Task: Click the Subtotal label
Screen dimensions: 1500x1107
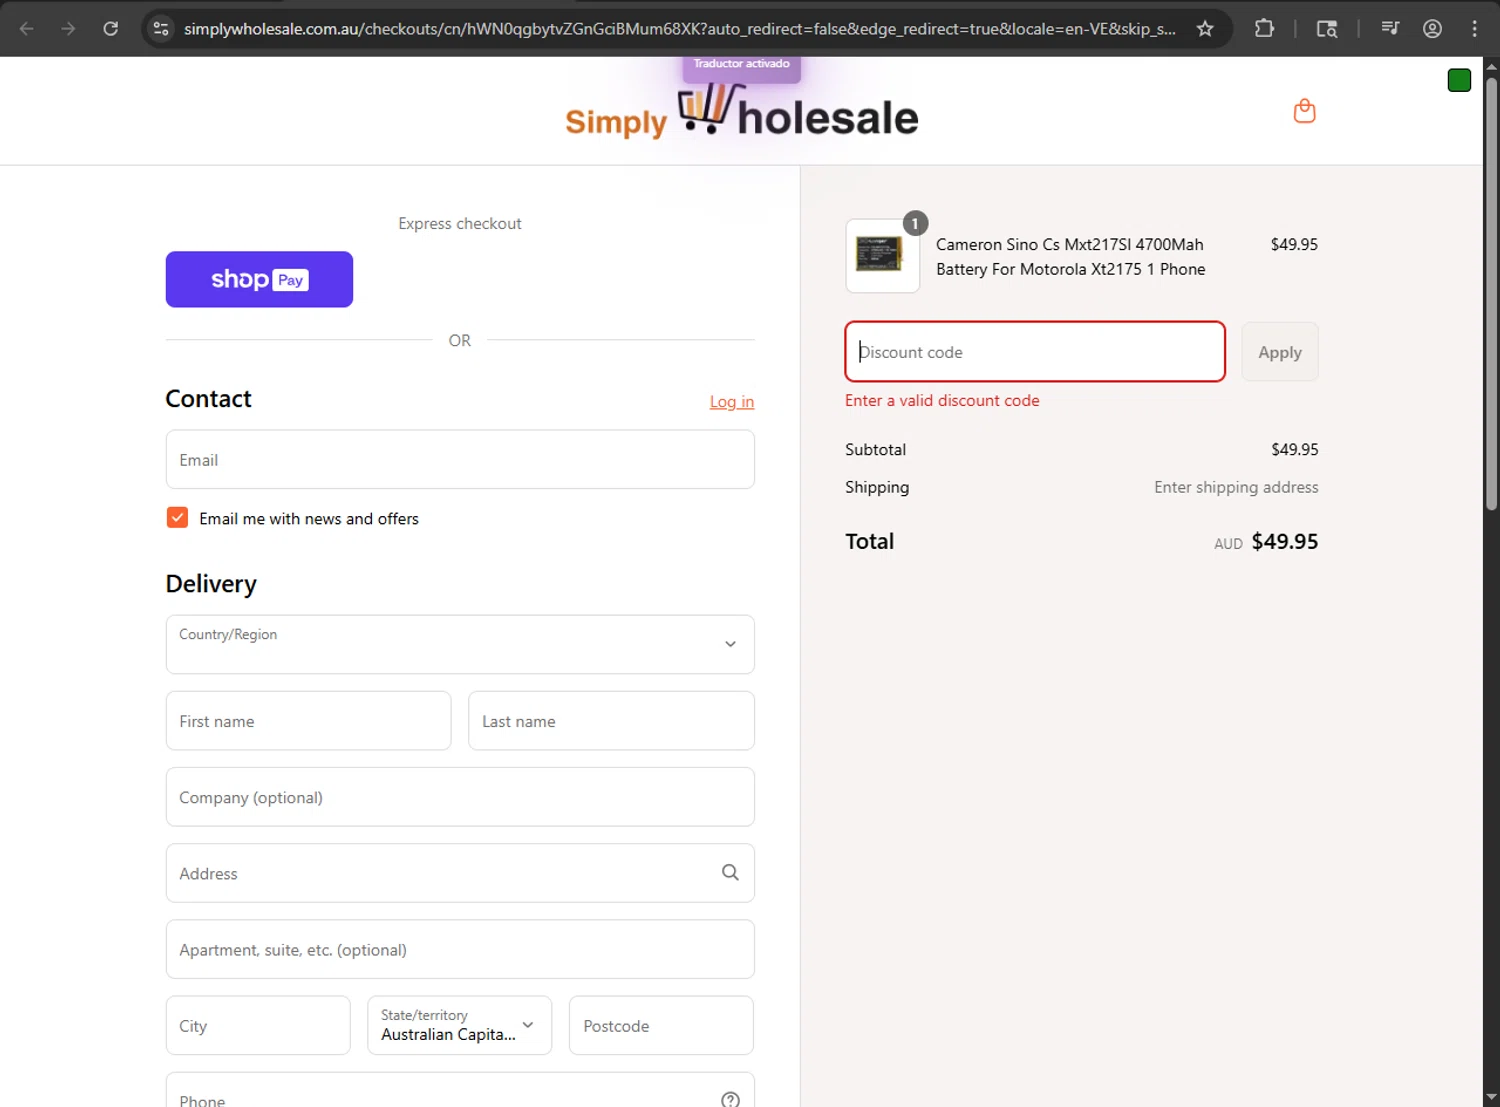Action: point(875,449)
